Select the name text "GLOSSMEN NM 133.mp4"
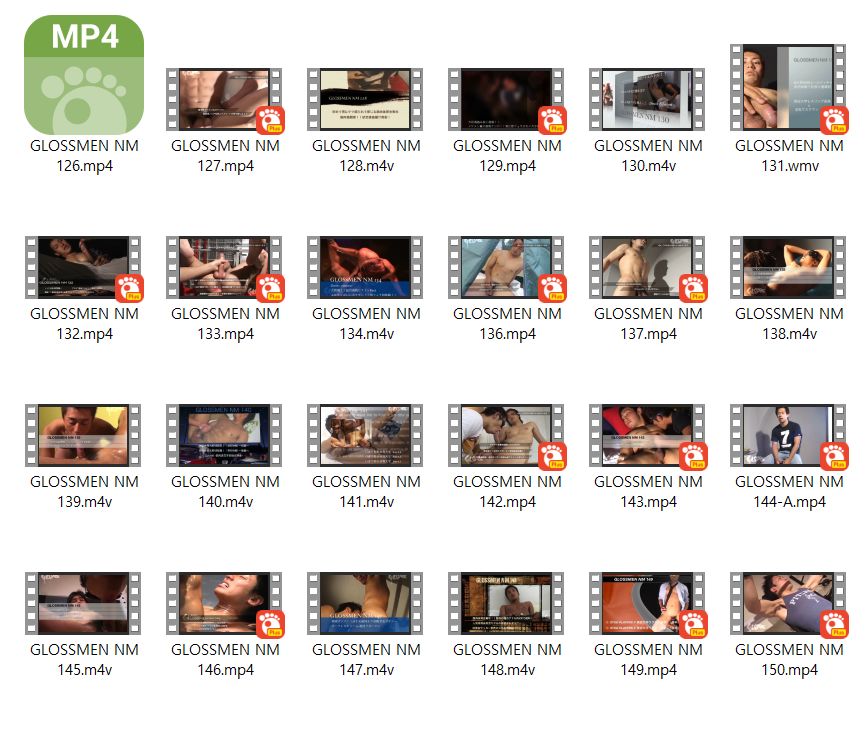This screenshot has height=743, width=865. pyautogui.click(x=226, y=324)
